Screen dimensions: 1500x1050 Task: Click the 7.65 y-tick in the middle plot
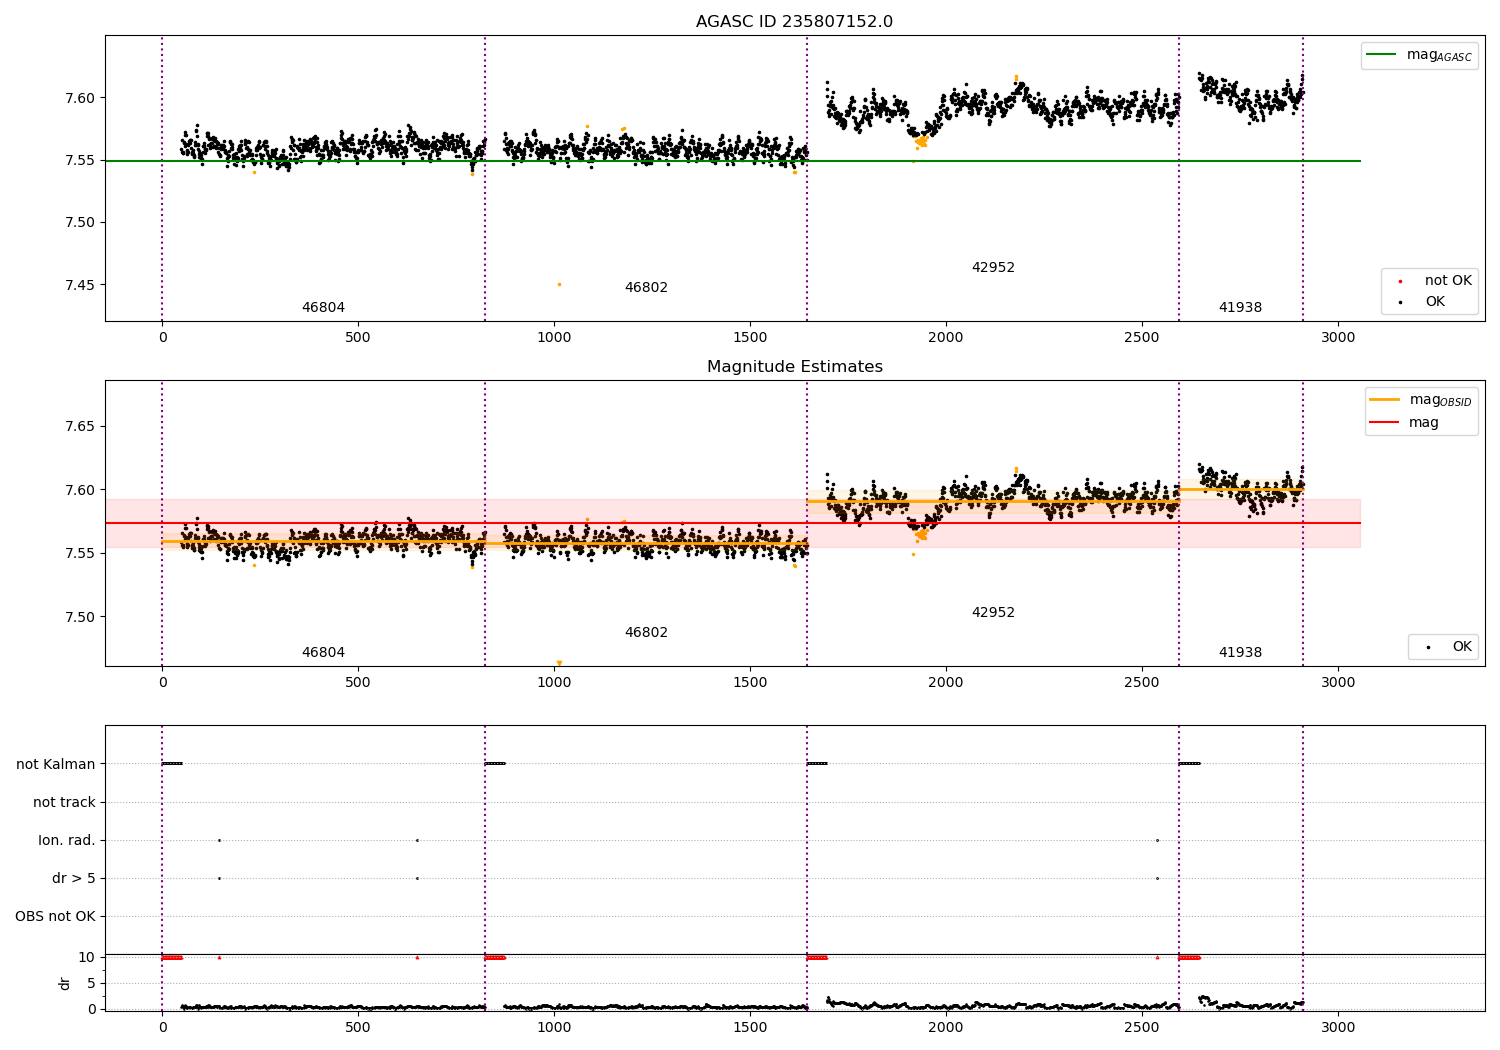[78, 427]
